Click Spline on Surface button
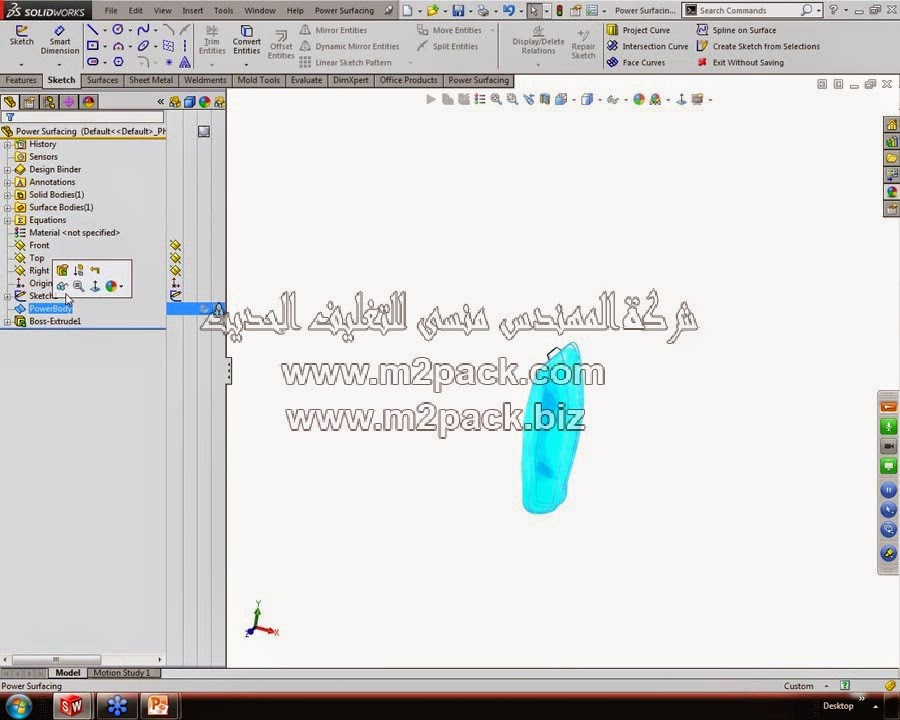 [736, 30]
